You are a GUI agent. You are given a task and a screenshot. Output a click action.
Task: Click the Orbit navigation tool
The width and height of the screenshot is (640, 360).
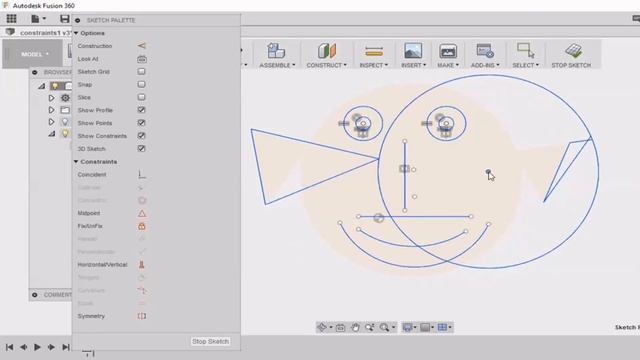(322, 327)
